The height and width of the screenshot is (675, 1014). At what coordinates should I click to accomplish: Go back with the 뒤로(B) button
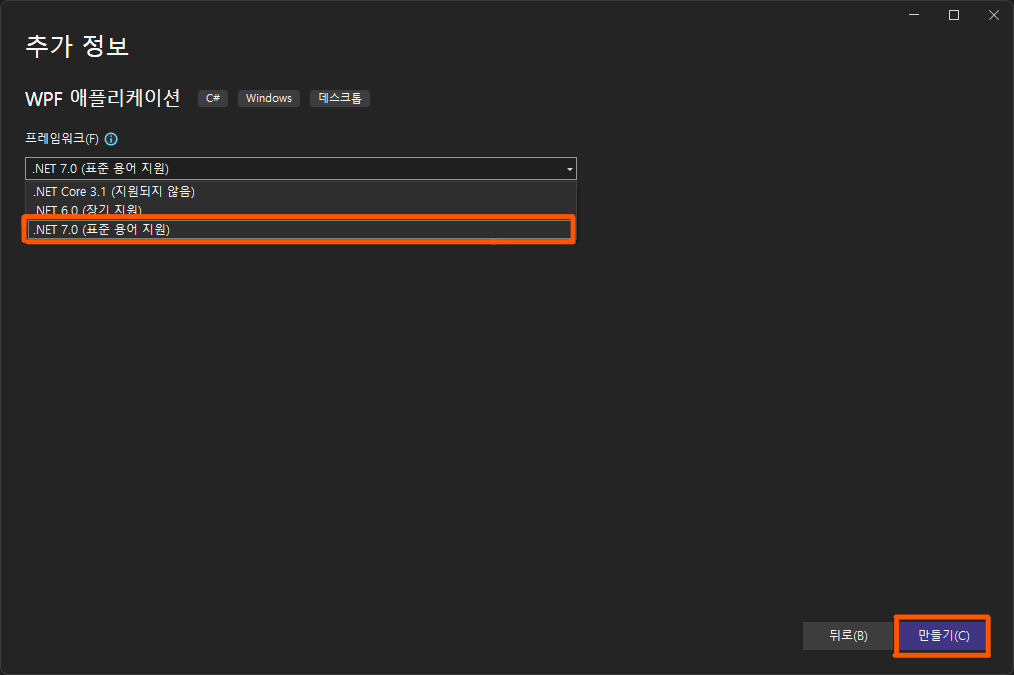[x=848, y=636]
